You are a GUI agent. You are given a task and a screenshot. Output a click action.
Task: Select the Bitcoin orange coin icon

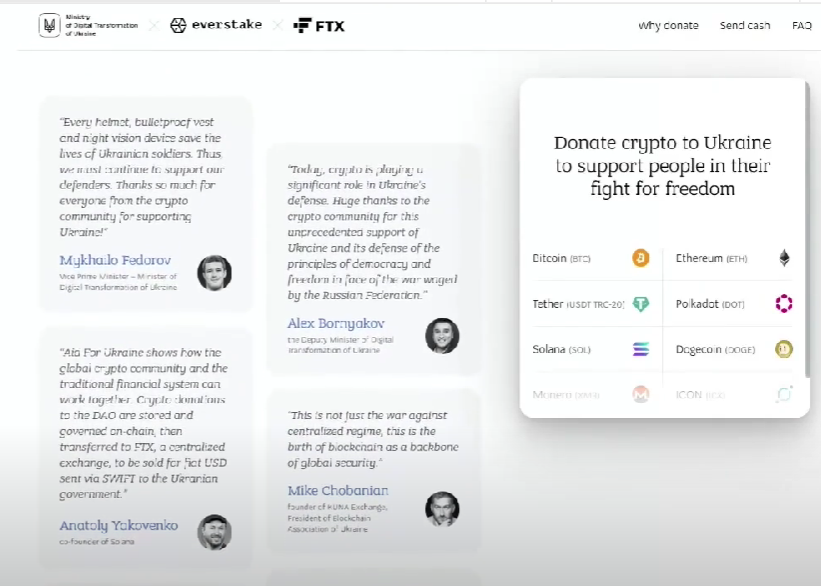pyautogui.click(x=640, y=258)
